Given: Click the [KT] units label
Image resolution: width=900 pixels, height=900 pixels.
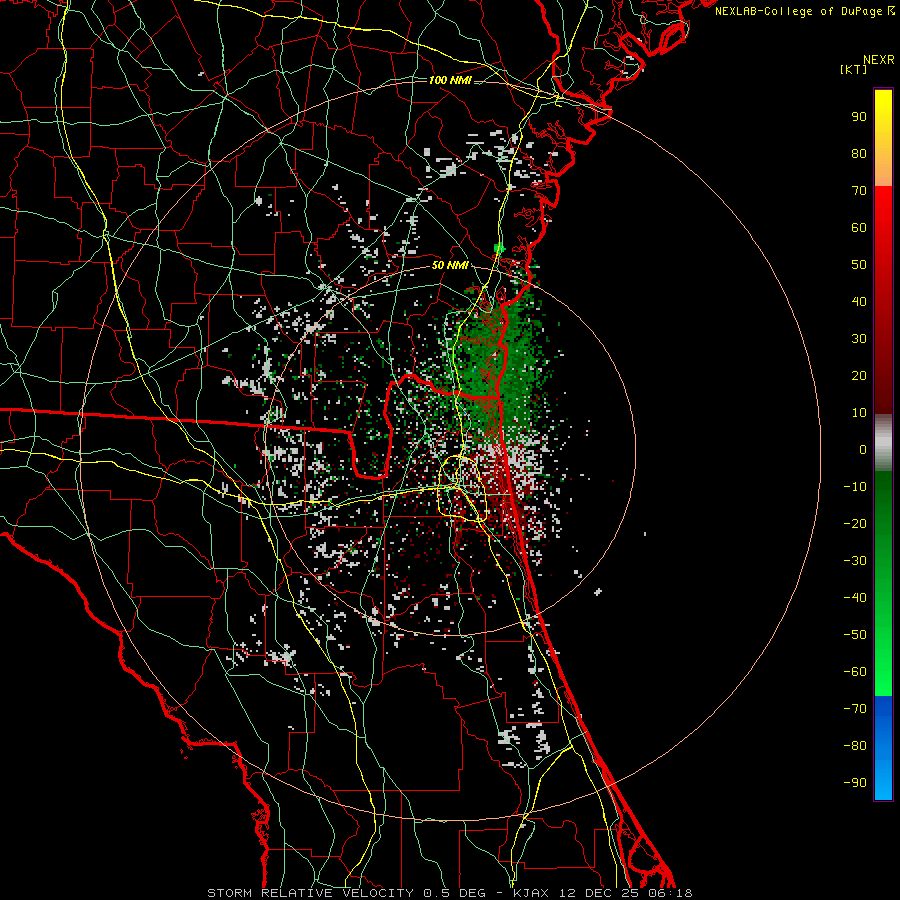Looking at the screenshot, I should click(x=854, y=69).
